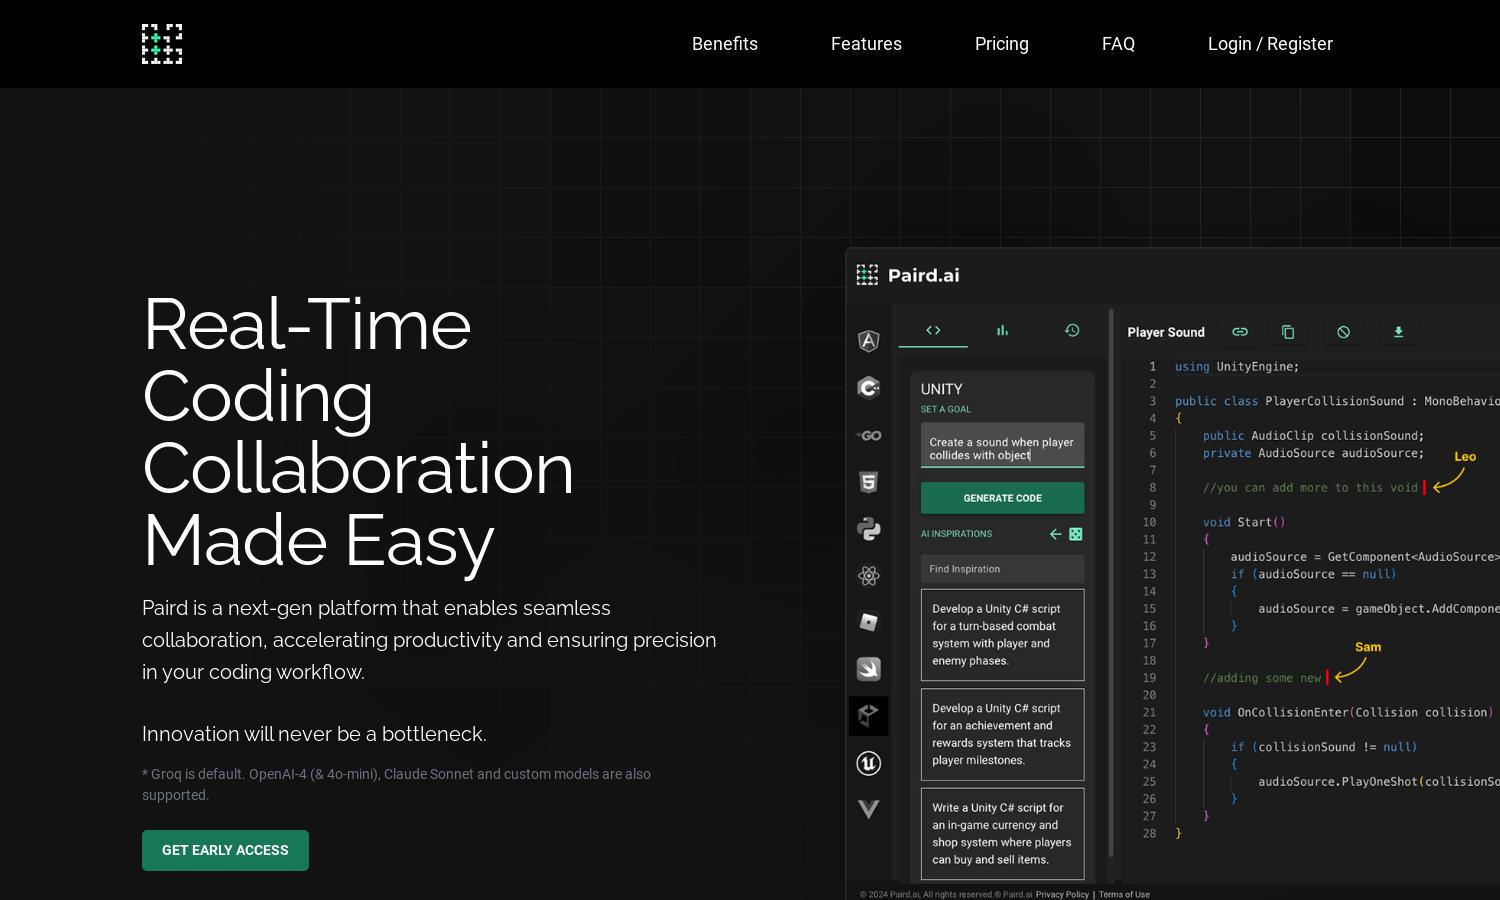Select the Angular icon in the sidebar
The image size is (1500, 900).
click(869, 341)
